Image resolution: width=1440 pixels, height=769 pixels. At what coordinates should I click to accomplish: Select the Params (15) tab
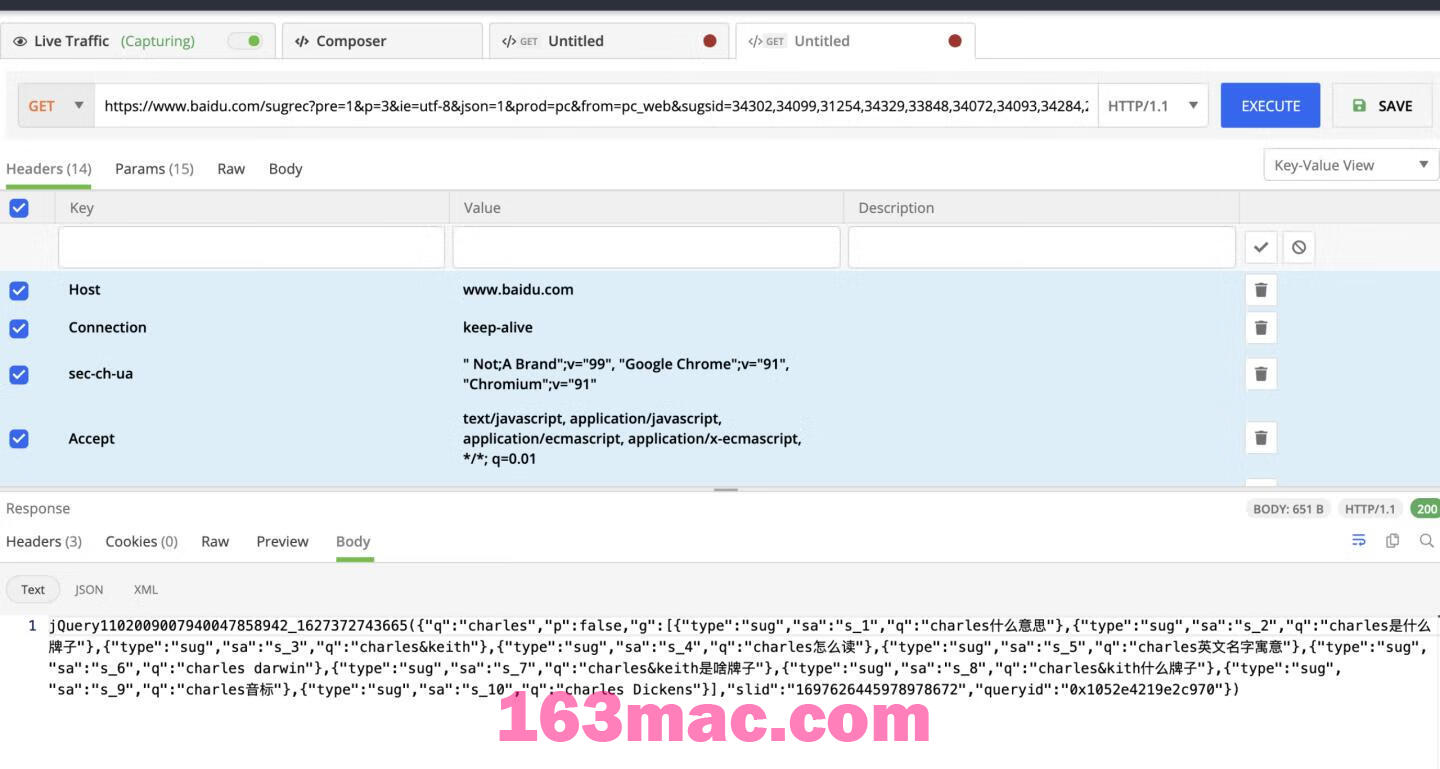click(x=154, y=168)
